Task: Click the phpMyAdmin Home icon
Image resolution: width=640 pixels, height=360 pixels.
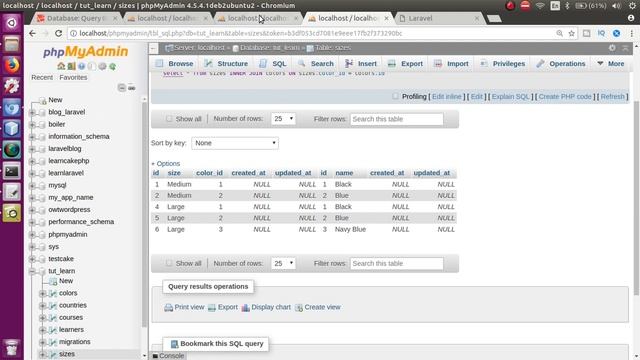Action: coord(61,66)
